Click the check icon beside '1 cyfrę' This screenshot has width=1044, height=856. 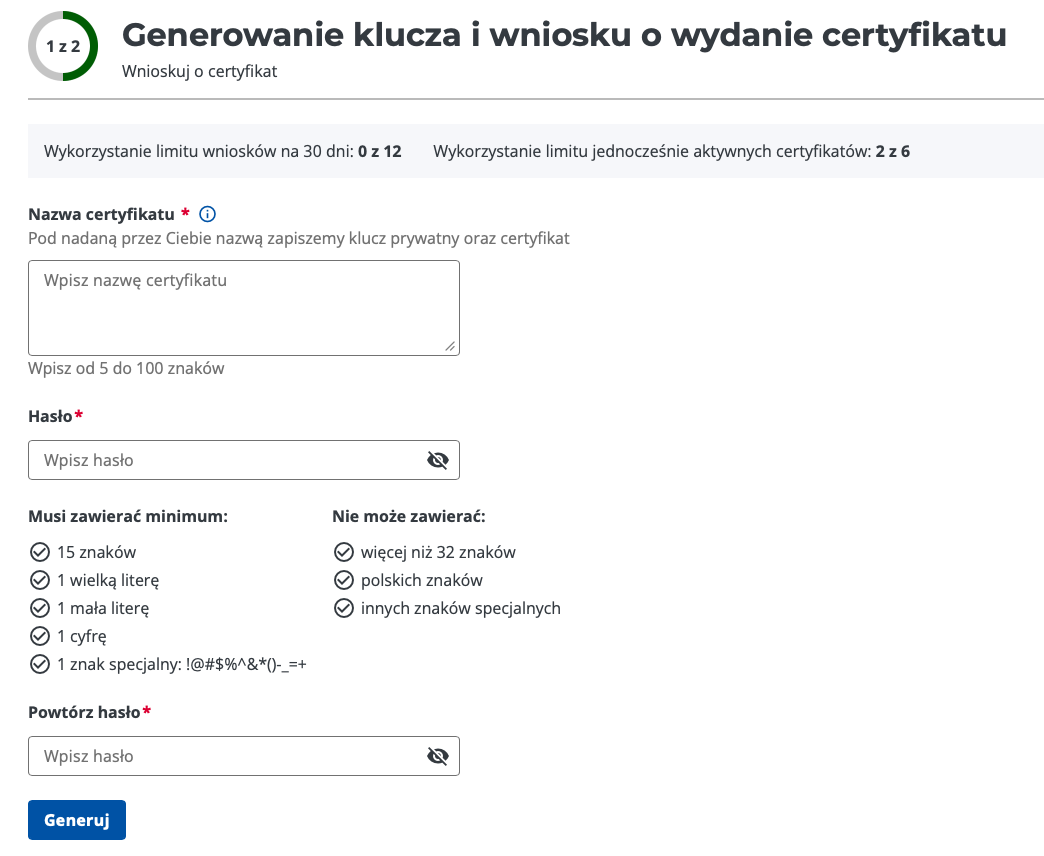coord(40,636)
